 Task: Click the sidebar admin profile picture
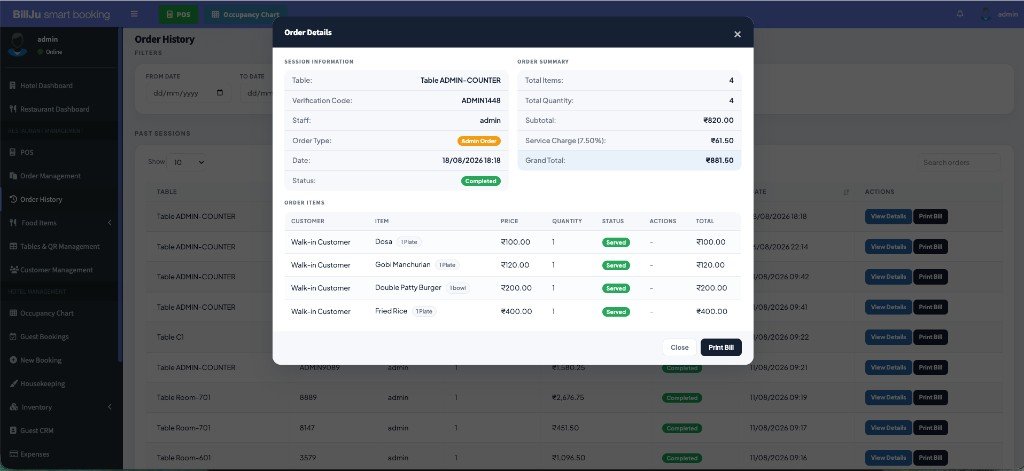click(x=18, y=46)
